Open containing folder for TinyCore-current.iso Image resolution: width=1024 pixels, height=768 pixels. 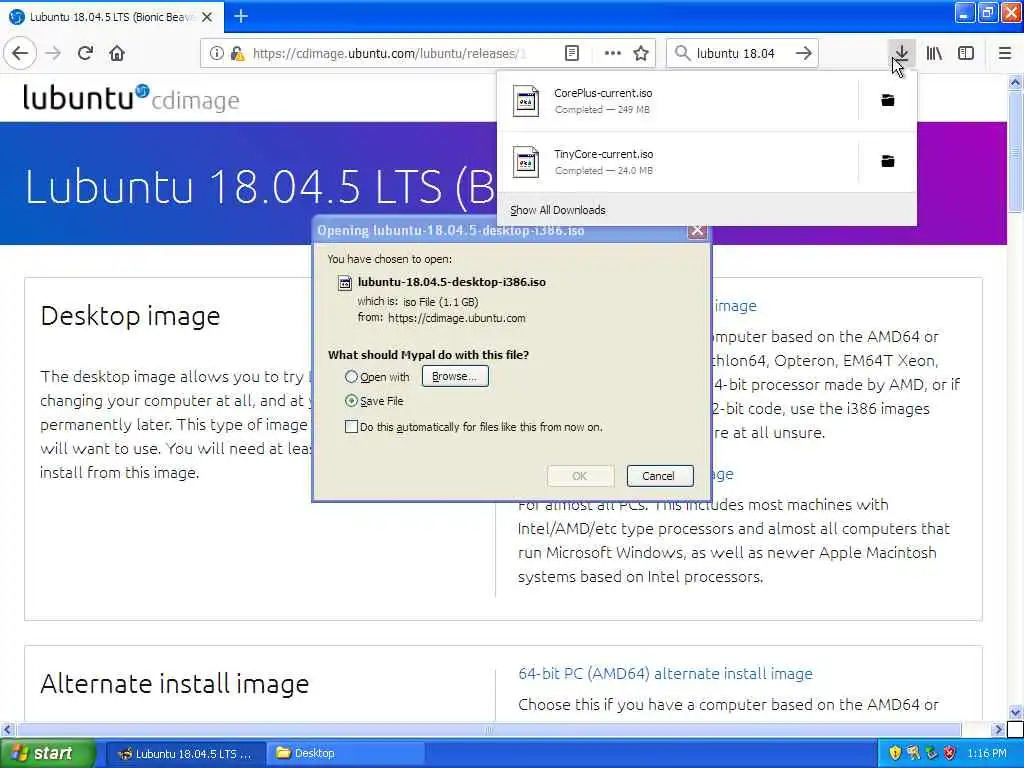click(x=888, y=161)
